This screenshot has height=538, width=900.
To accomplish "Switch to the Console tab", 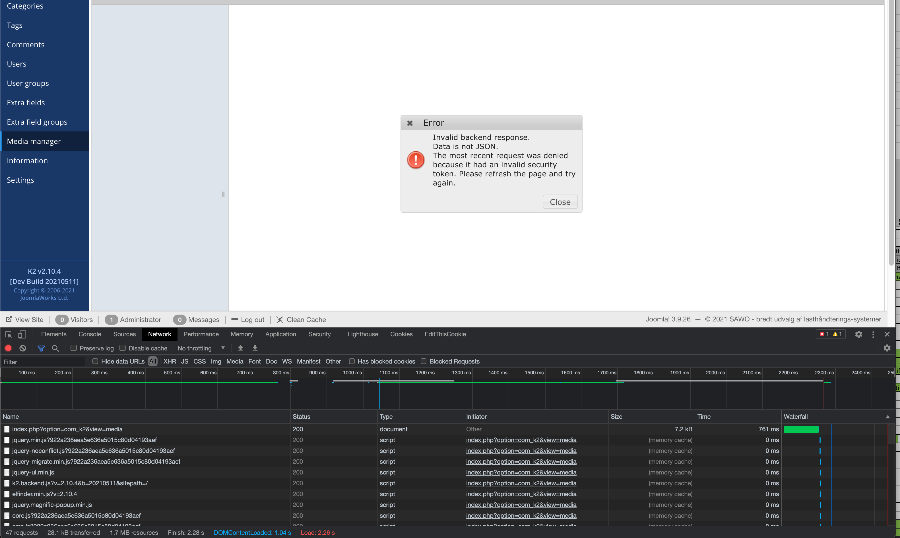I will 90,334.
